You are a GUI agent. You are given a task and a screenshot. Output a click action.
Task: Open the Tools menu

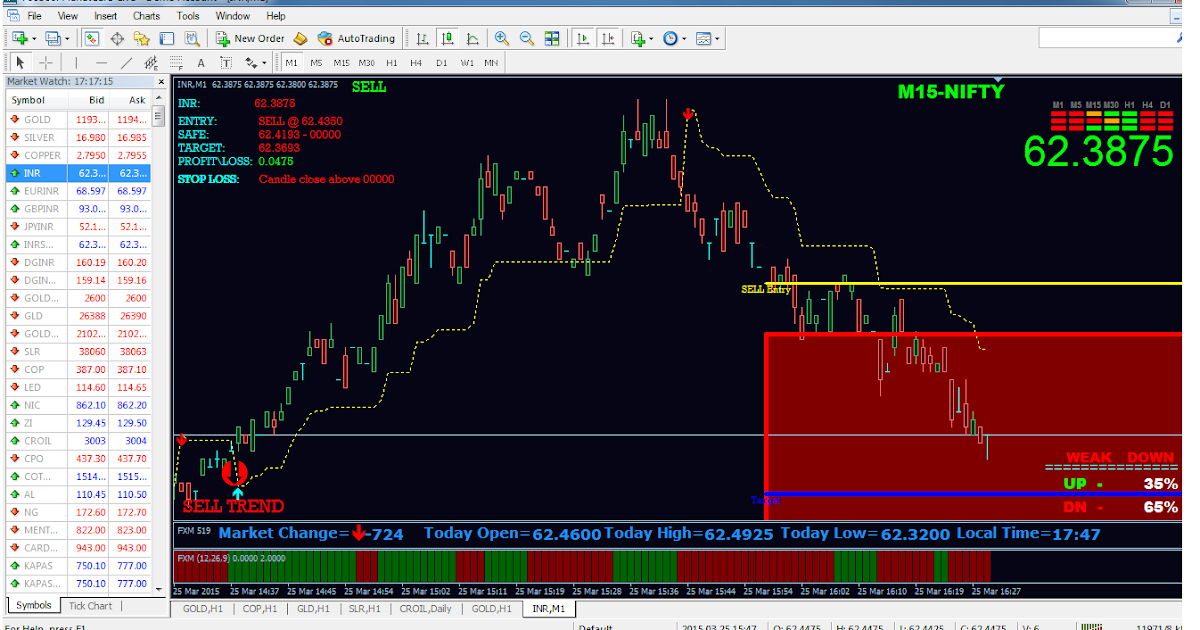coord(188,16)
